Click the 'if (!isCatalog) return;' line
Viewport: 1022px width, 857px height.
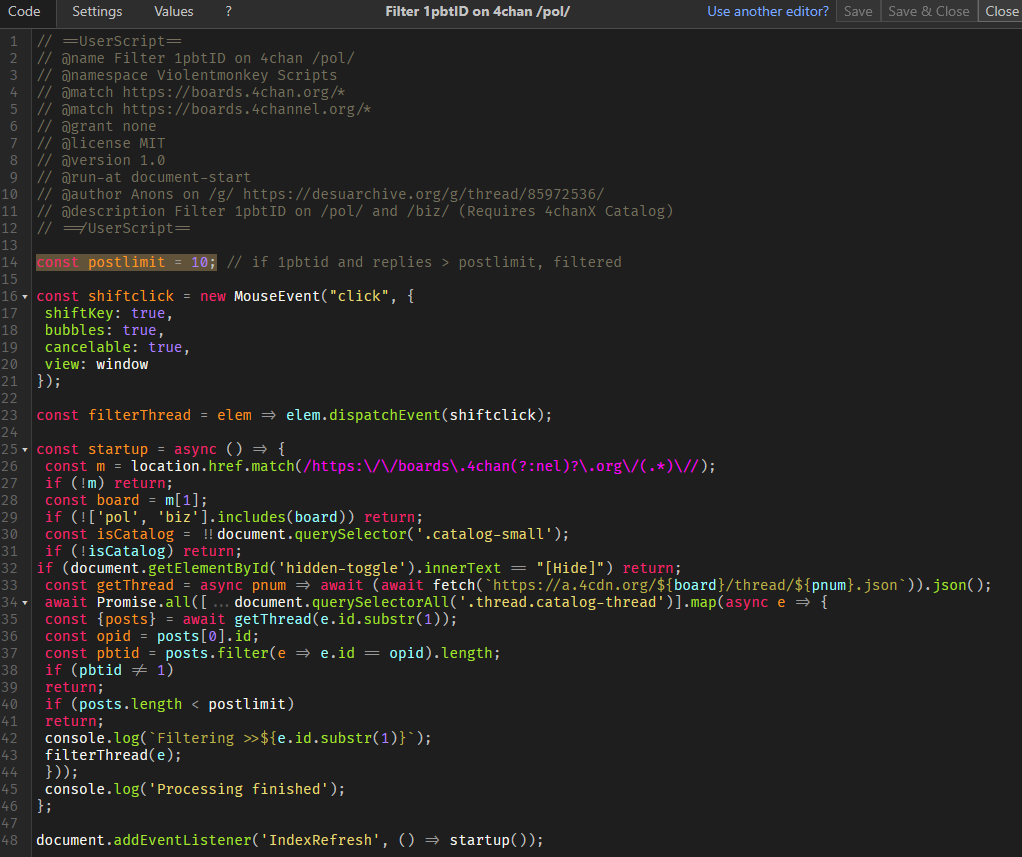click(143, 551)
